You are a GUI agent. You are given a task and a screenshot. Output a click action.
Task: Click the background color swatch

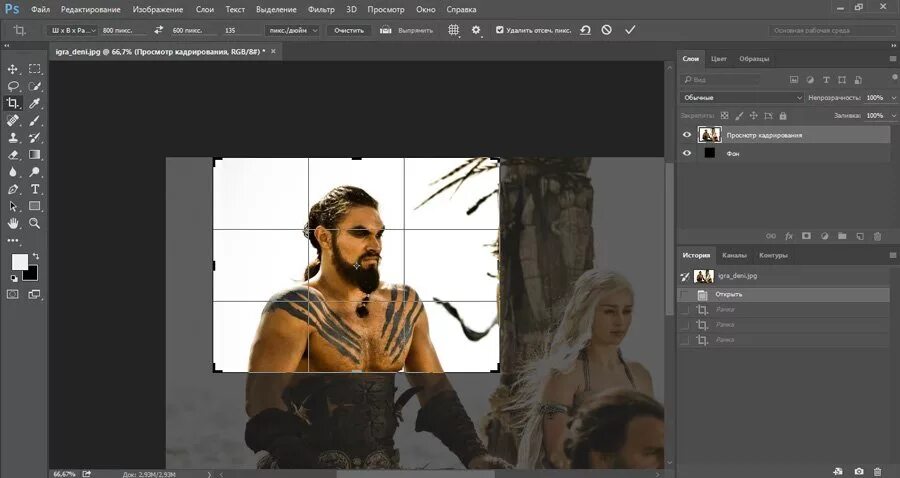(x=30, y=273)
